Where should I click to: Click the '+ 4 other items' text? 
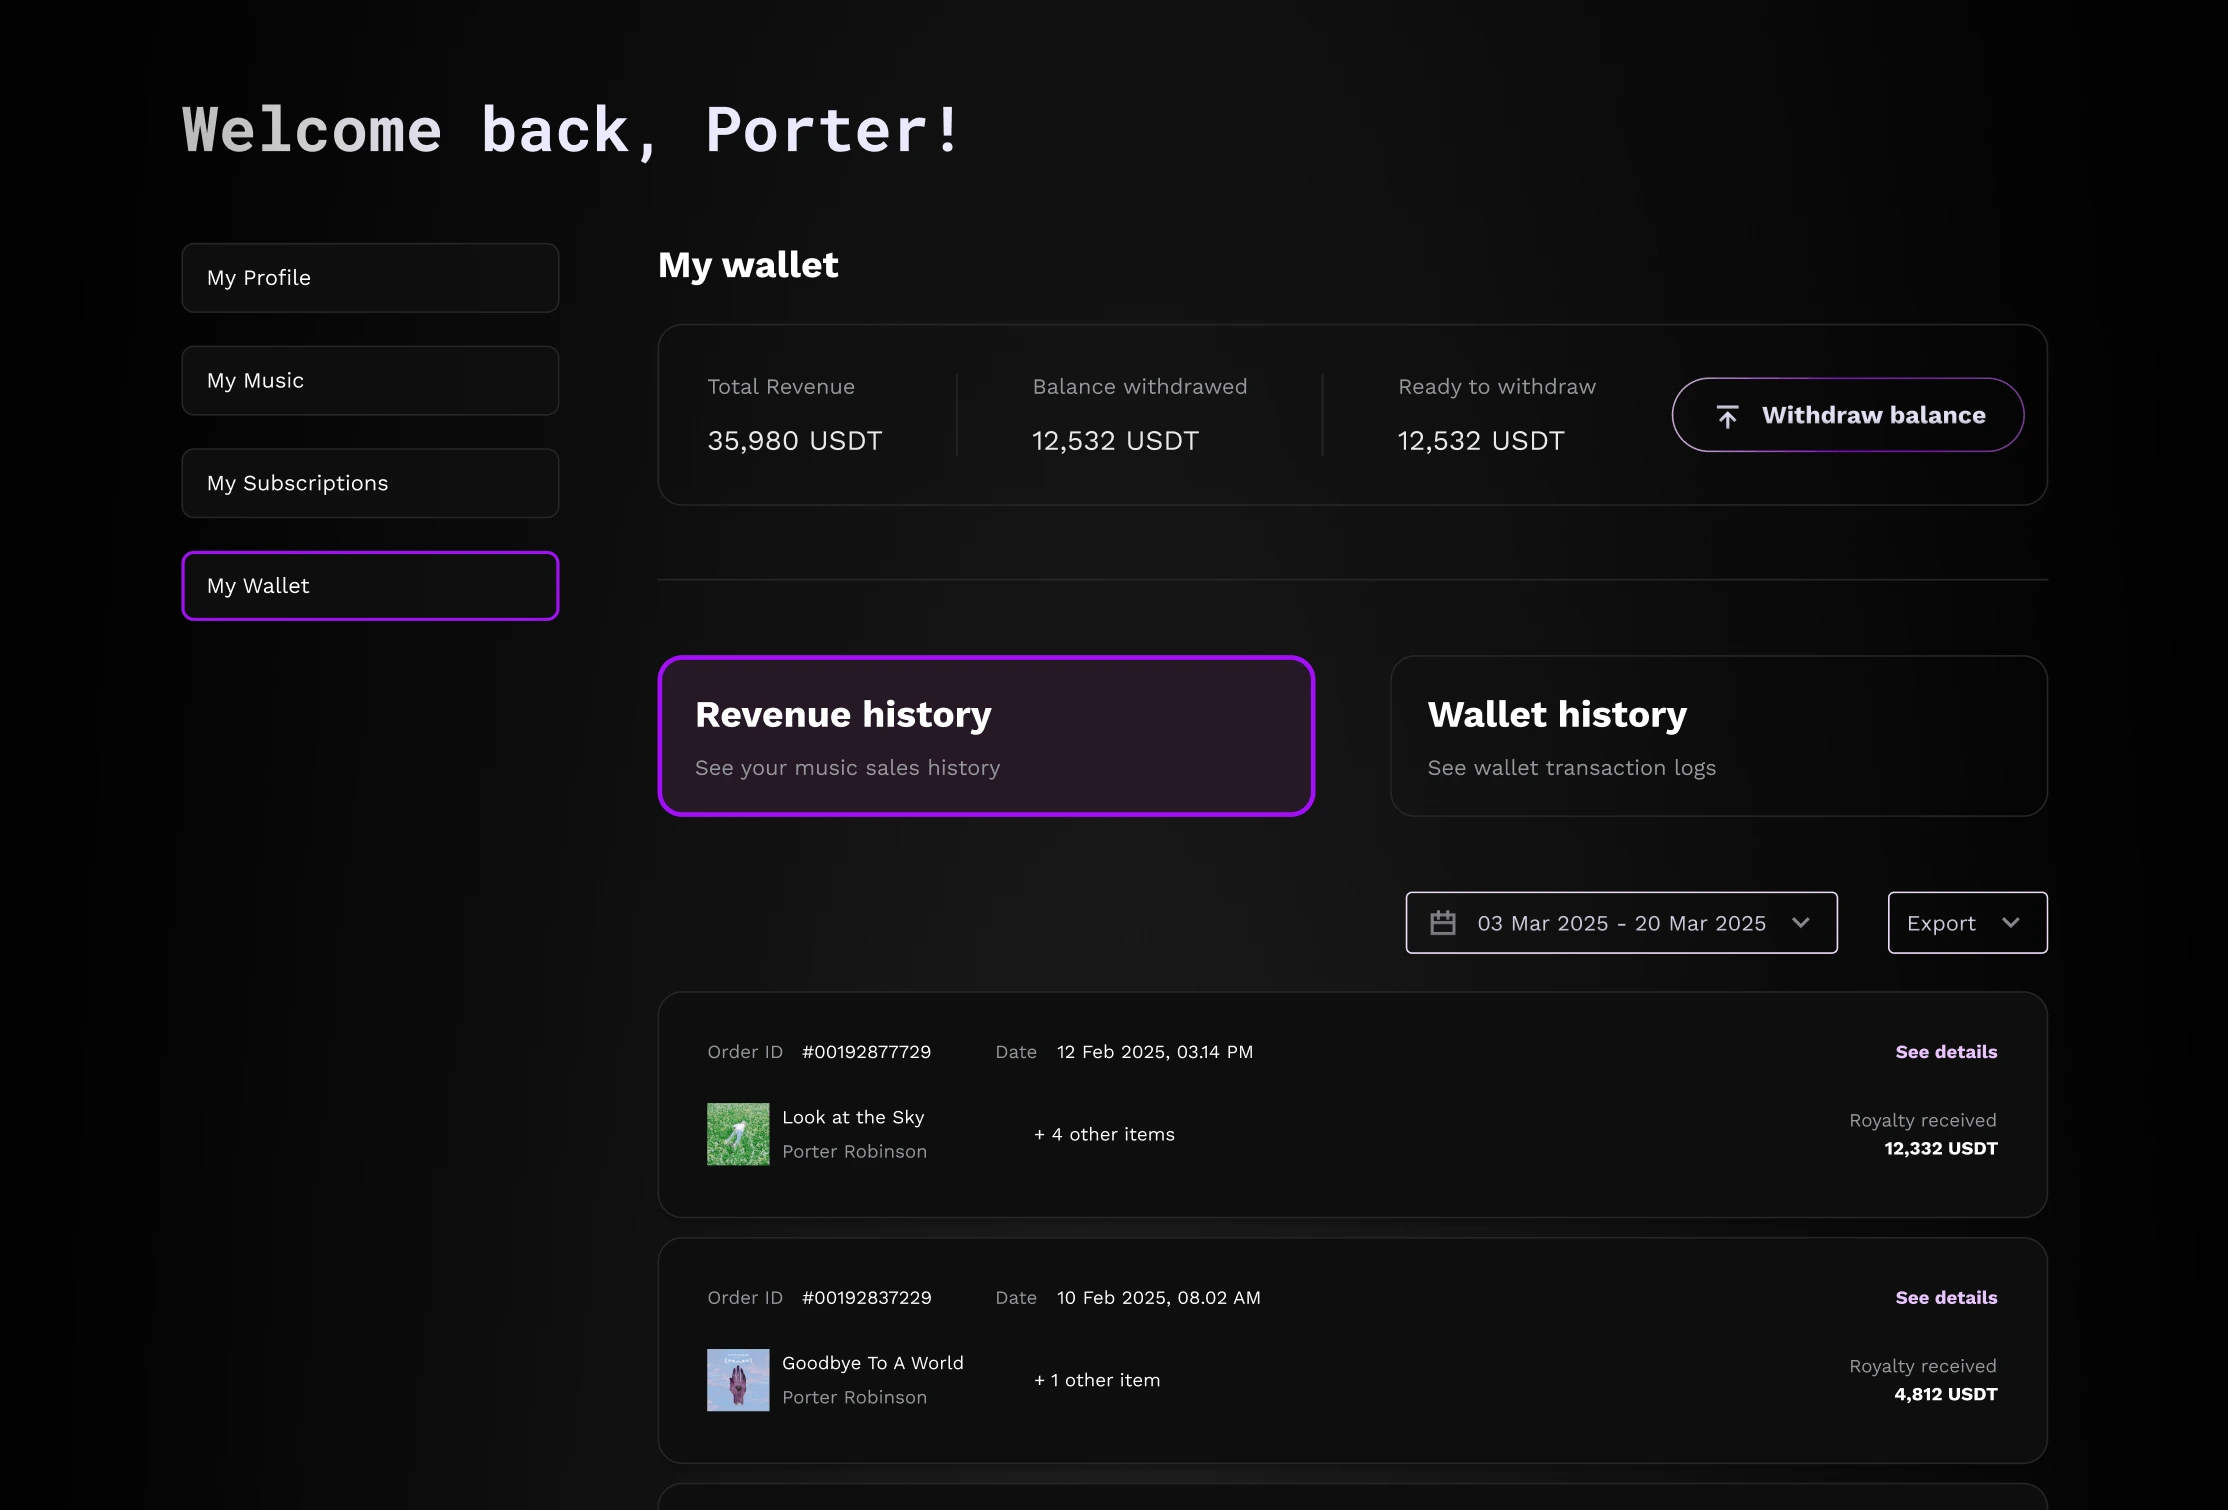tap(1104, 1134)
